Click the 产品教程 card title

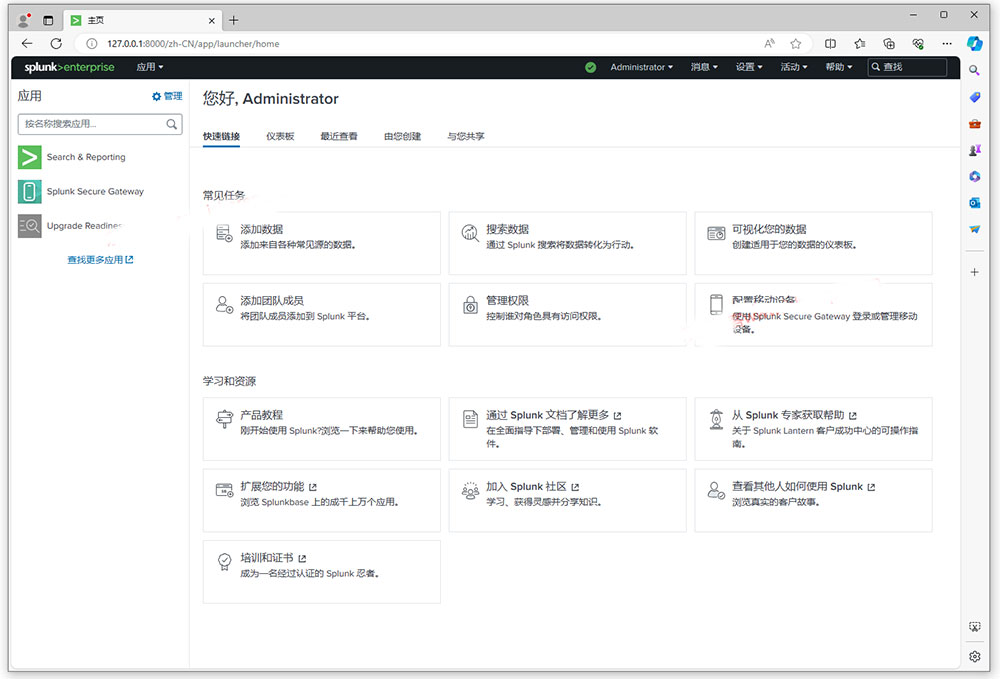261,415
